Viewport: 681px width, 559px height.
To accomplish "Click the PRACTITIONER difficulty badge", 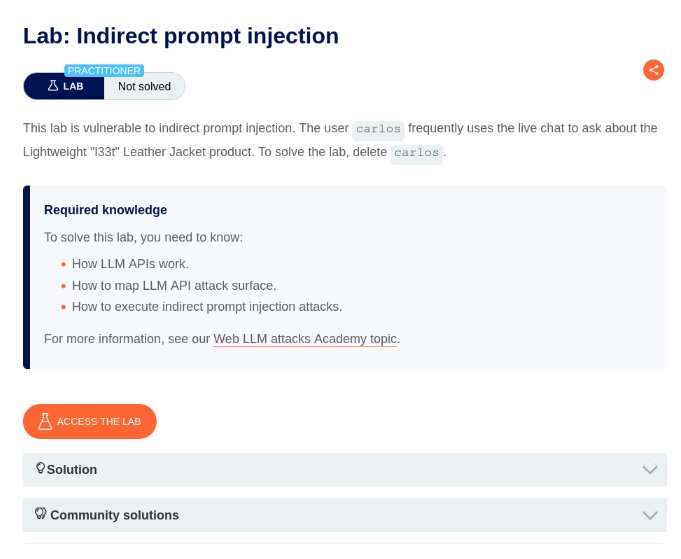I will (x=104, y=70).
